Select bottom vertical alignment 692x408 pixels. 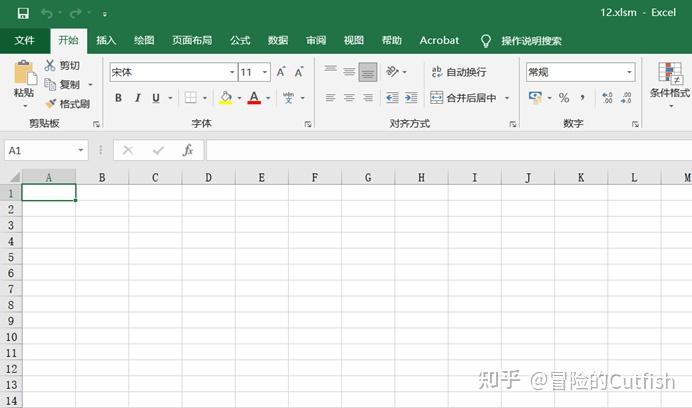(368, 72)
